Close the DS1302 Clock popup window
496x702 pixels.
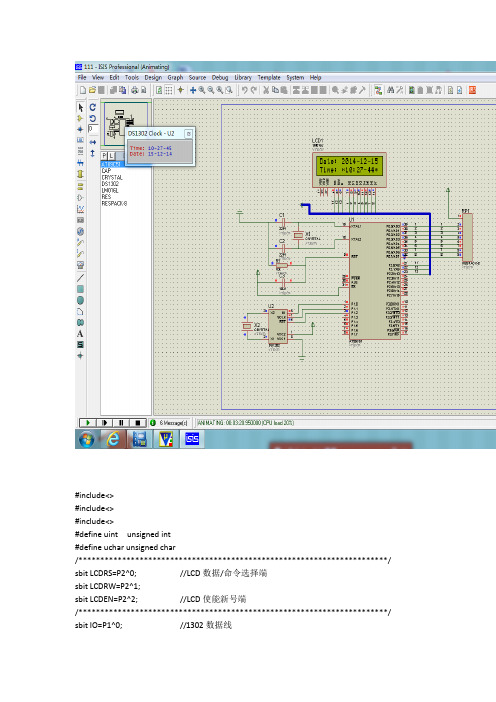pos(189,133)
